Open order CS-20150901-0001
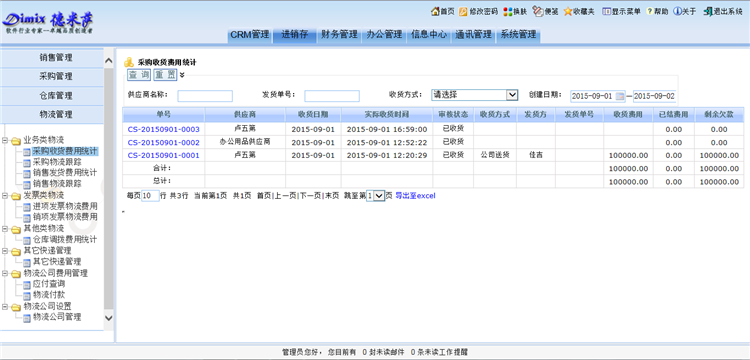Screen dimensions: 750x360 point(164,155)
